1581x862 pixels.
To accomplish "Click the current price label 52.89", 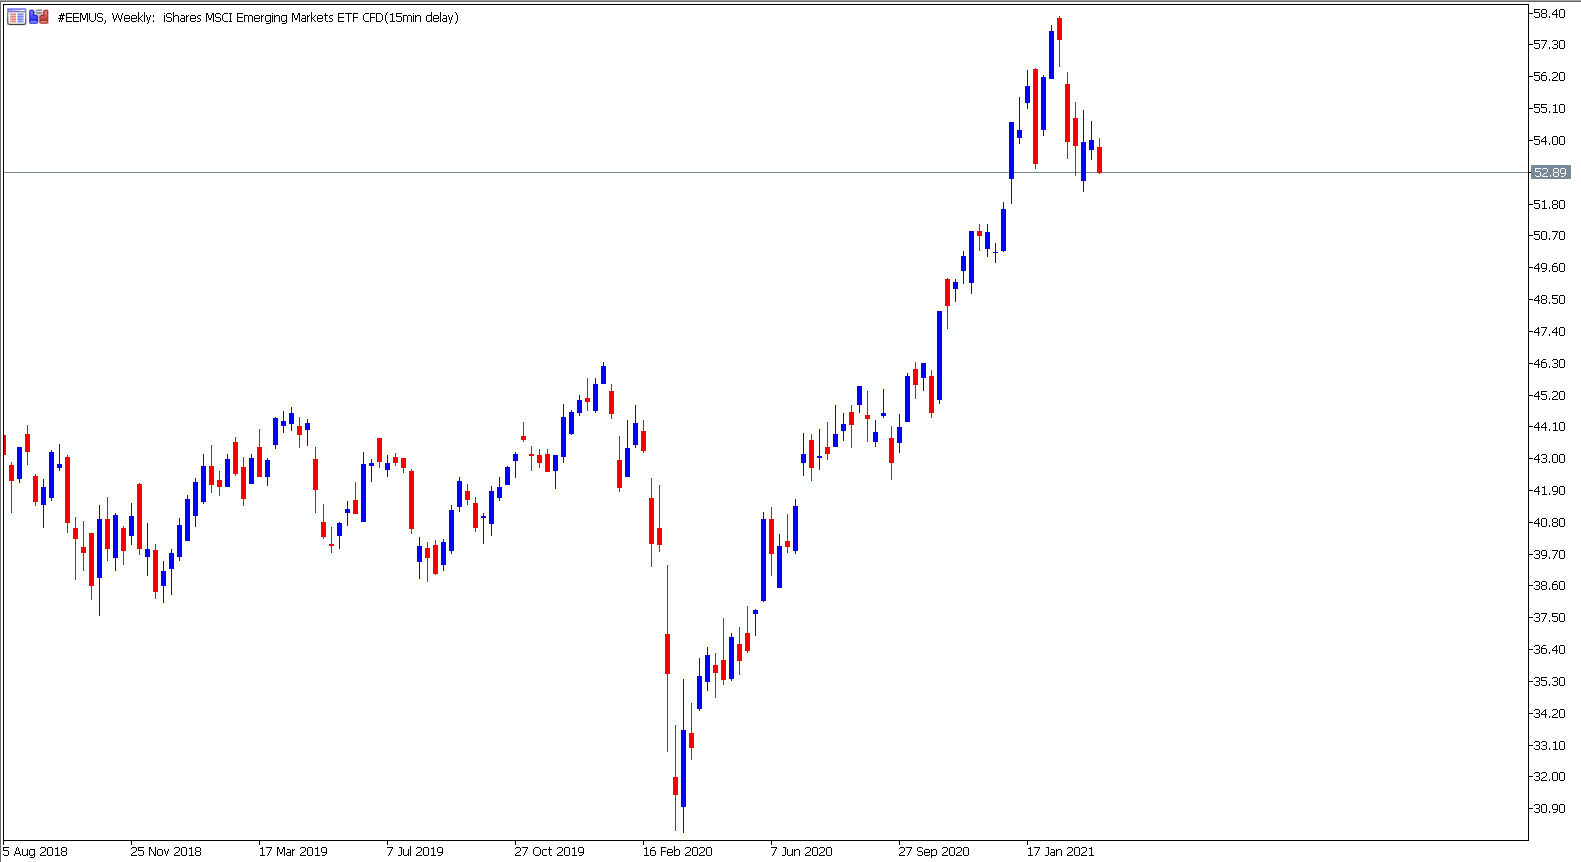I will point(1550,173).
